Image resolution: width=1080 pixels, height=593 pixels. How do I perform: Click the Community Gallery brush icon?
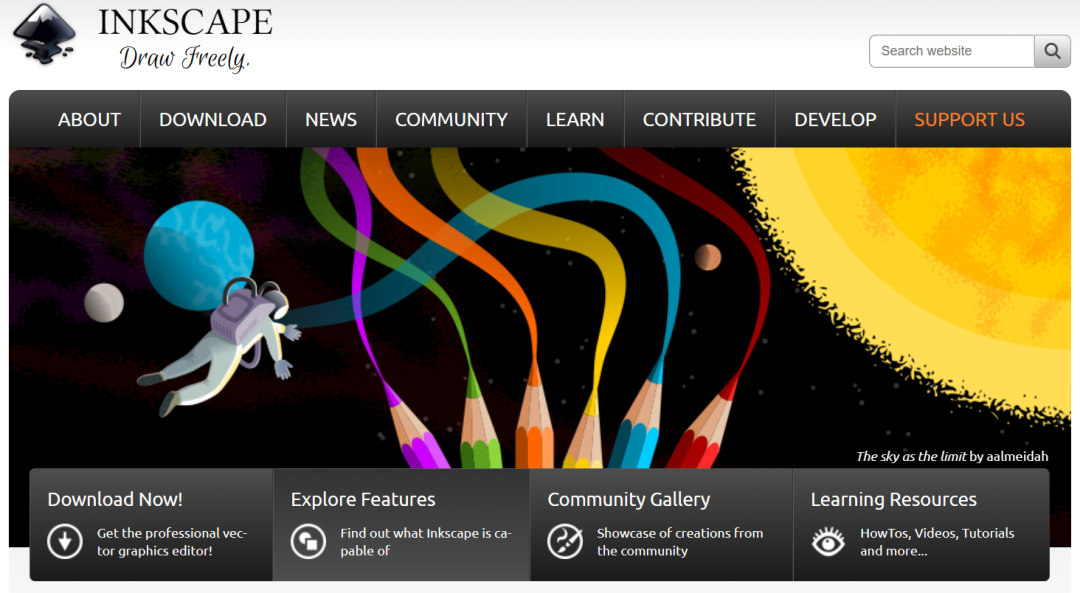pyautogui.click(x=565, y=541)
